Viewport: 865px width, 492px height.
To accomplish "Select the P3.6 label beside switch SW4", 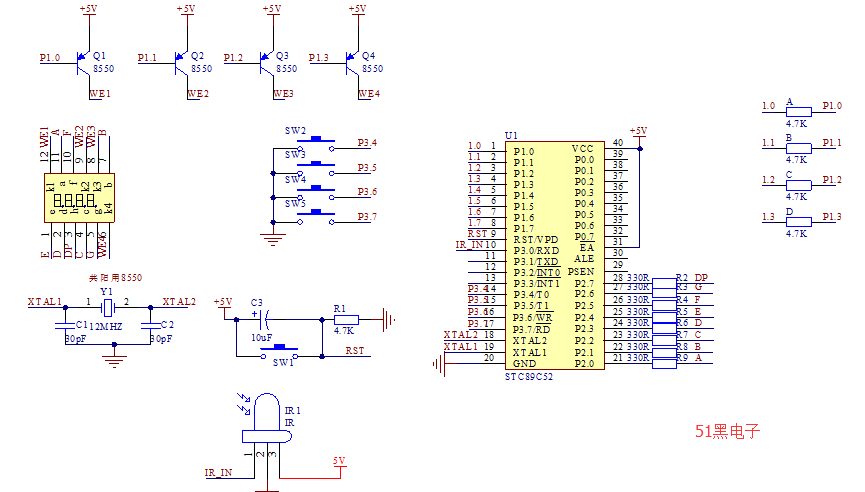I will point(367,192).
